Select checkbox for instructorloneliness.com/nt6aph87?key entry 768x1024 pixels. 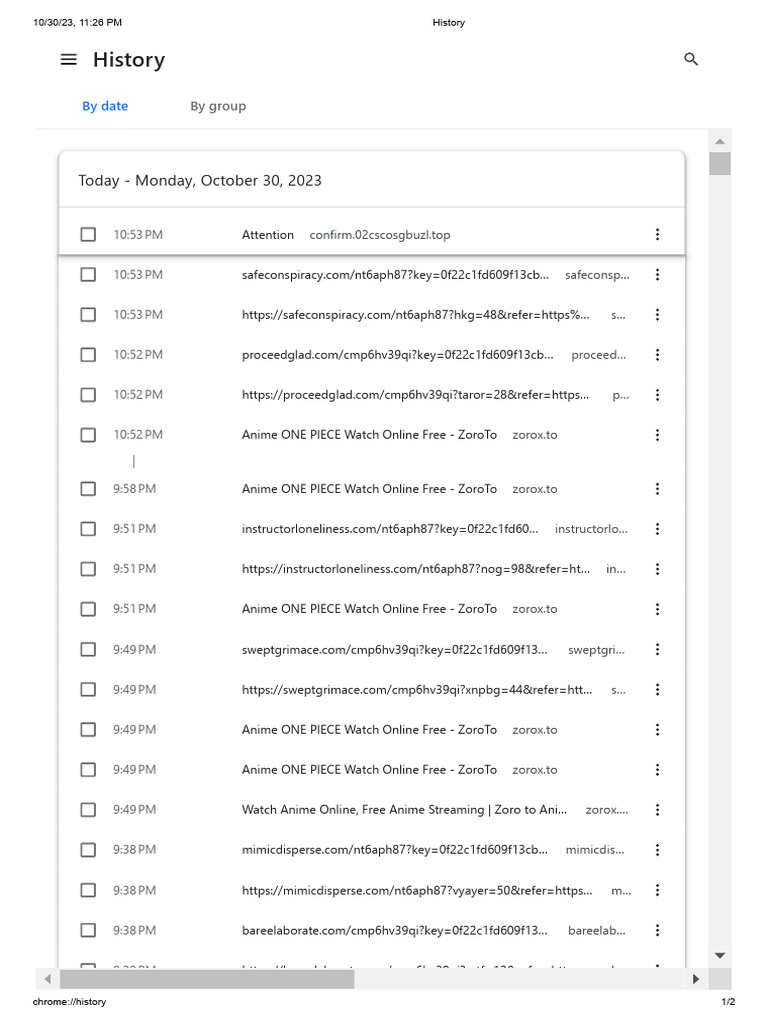tap(88, 529)
